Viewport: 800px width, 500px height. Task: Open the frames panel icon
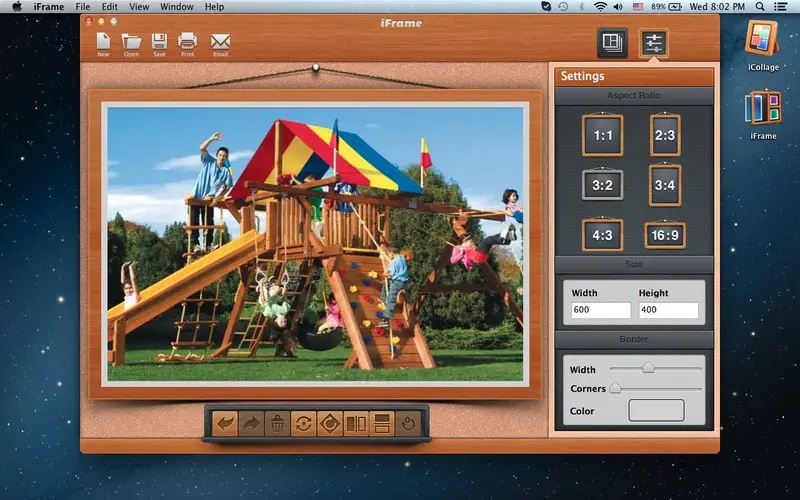[612, 43]
